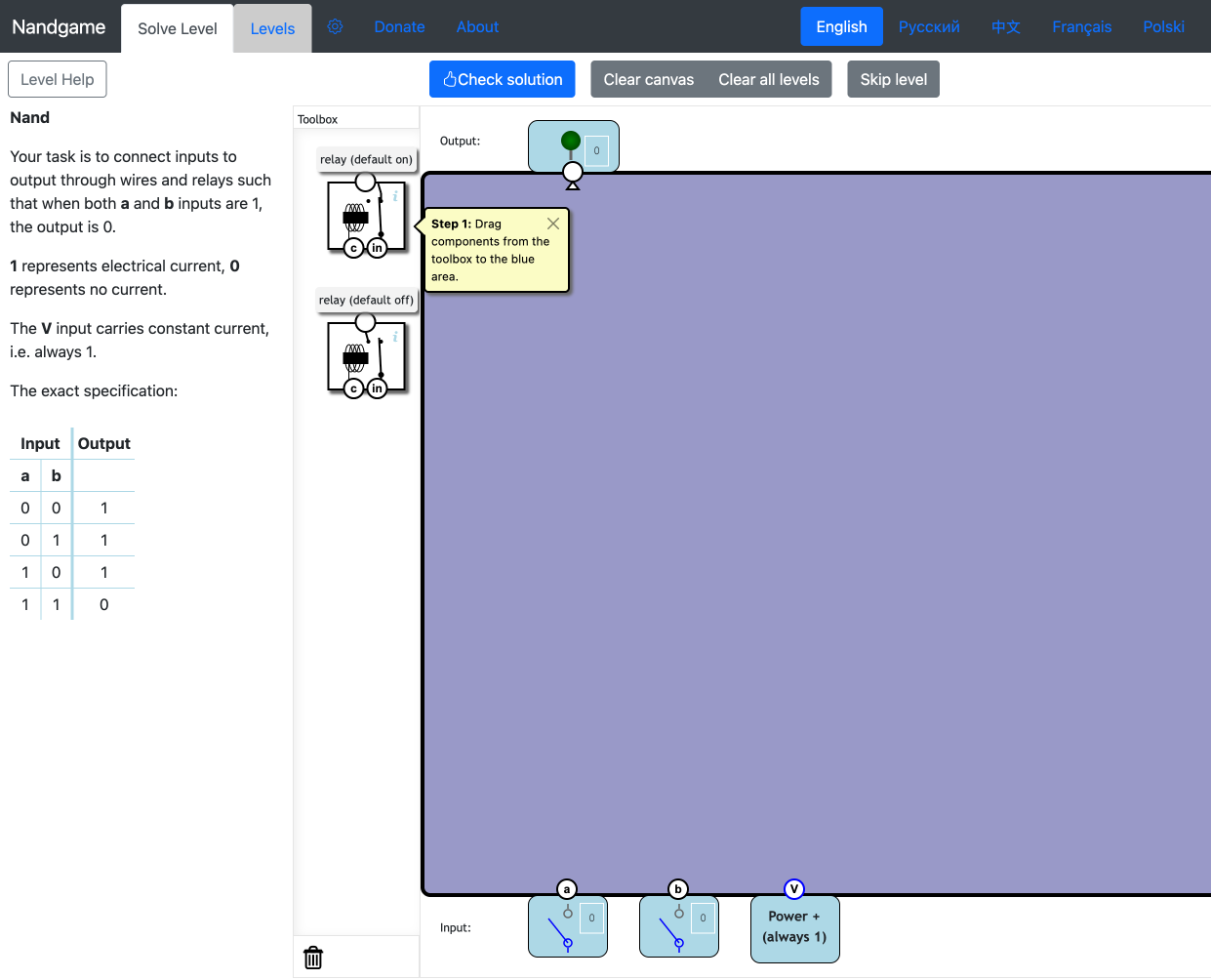Skip the current level

pos(893,80)
